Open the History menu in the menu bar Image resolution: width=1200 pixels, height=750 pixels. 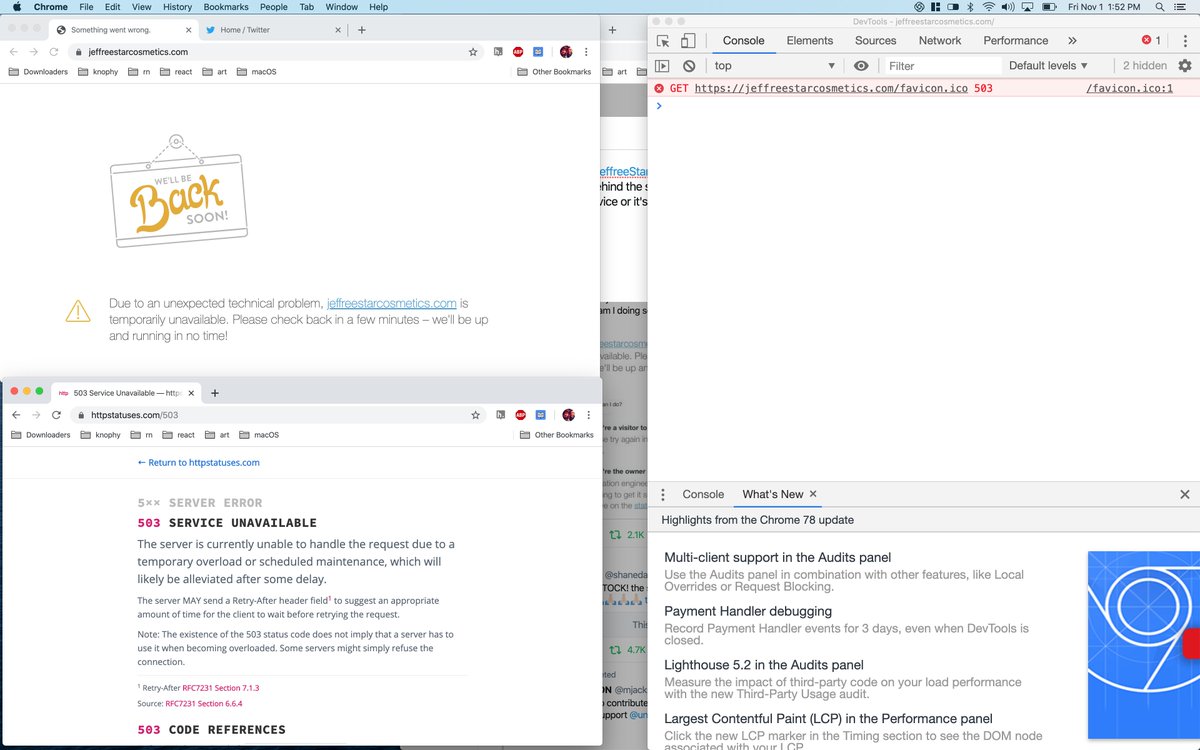click(x=177, y=7)
